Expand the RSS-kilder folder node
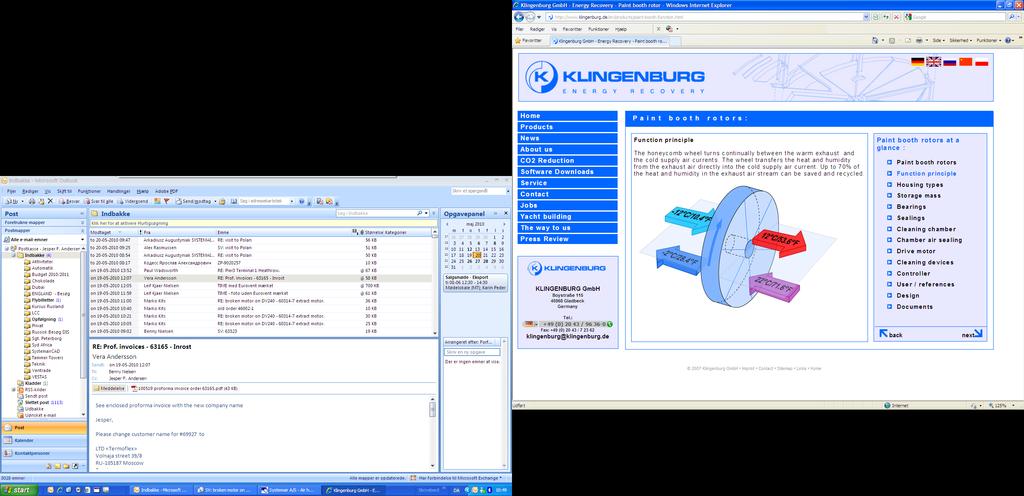The image size is (1024, 496). point(14,390)
